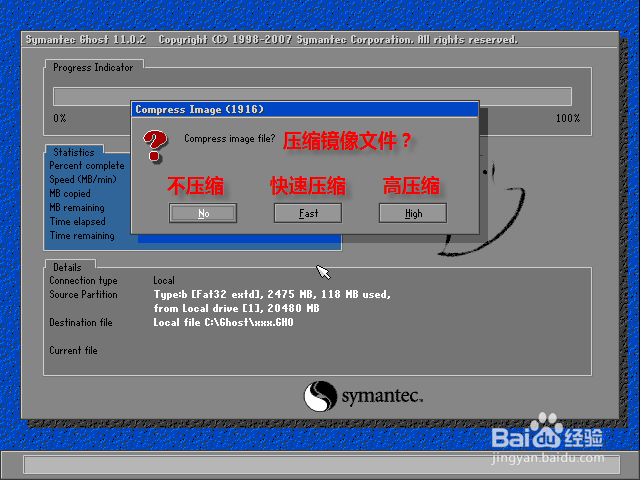Click the 'Type:b [Fat32 extd]' partition details
This screenshot has height=480, width=640.
click(272, 294)
